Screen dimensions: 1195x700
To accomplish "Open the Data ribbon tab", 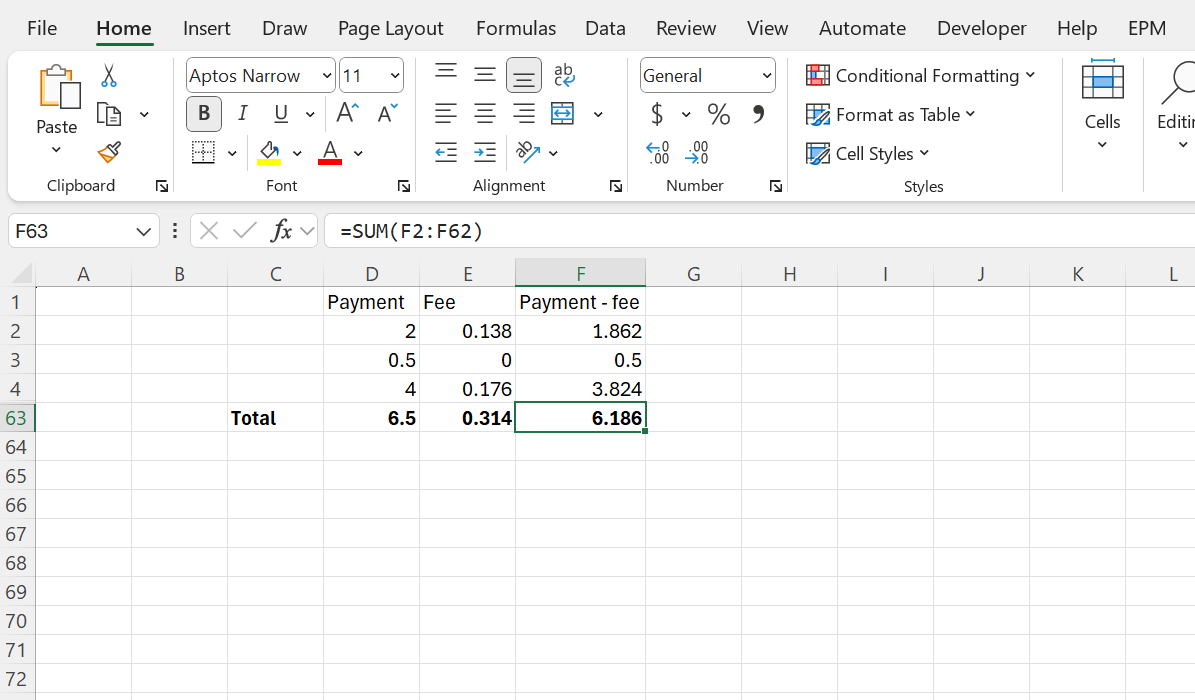I will coord(605,28).
